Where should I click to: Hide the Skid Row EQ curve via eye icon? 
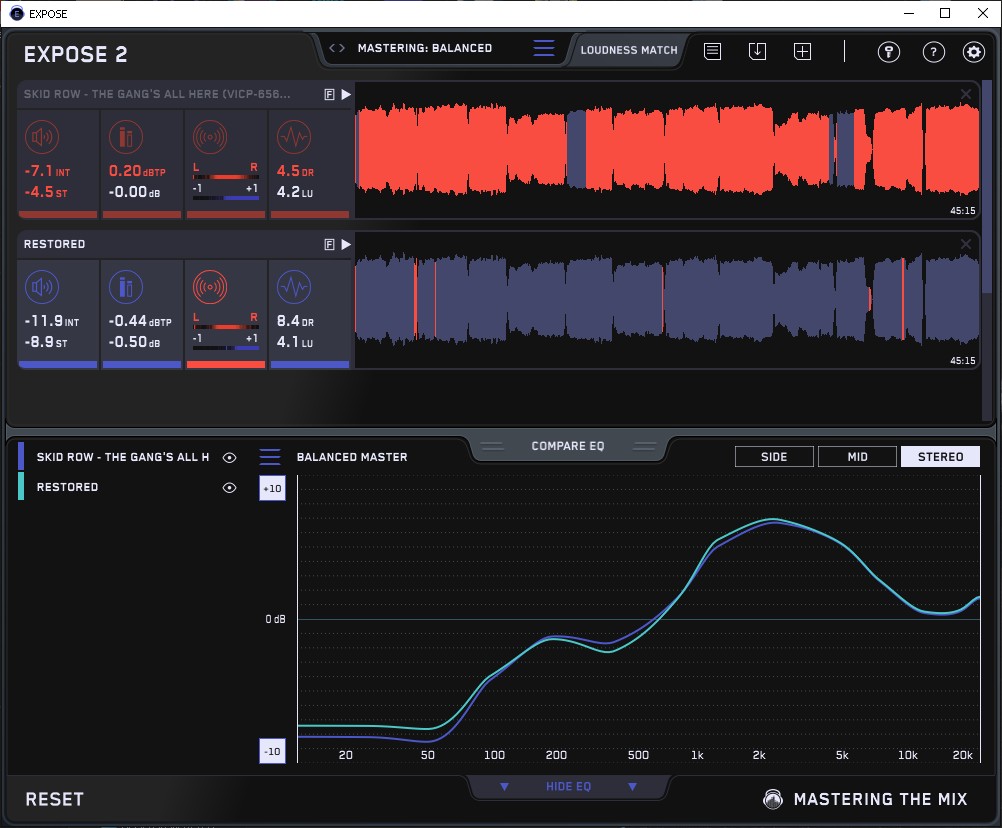click(230, 458)
